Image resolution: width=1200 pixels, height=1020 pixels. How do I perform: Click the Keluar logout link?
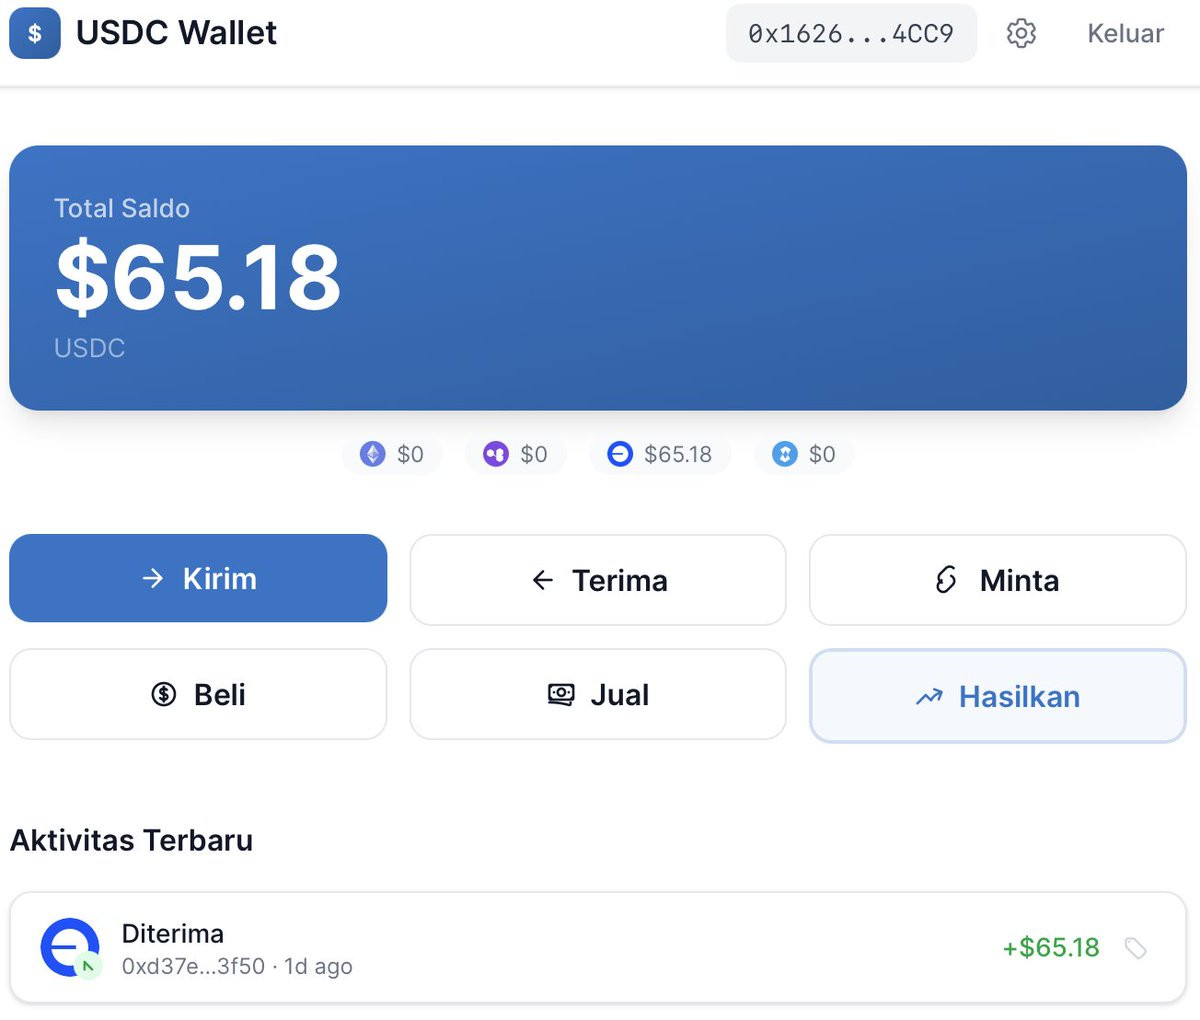pyautogui.click(x=1125, y=33)
